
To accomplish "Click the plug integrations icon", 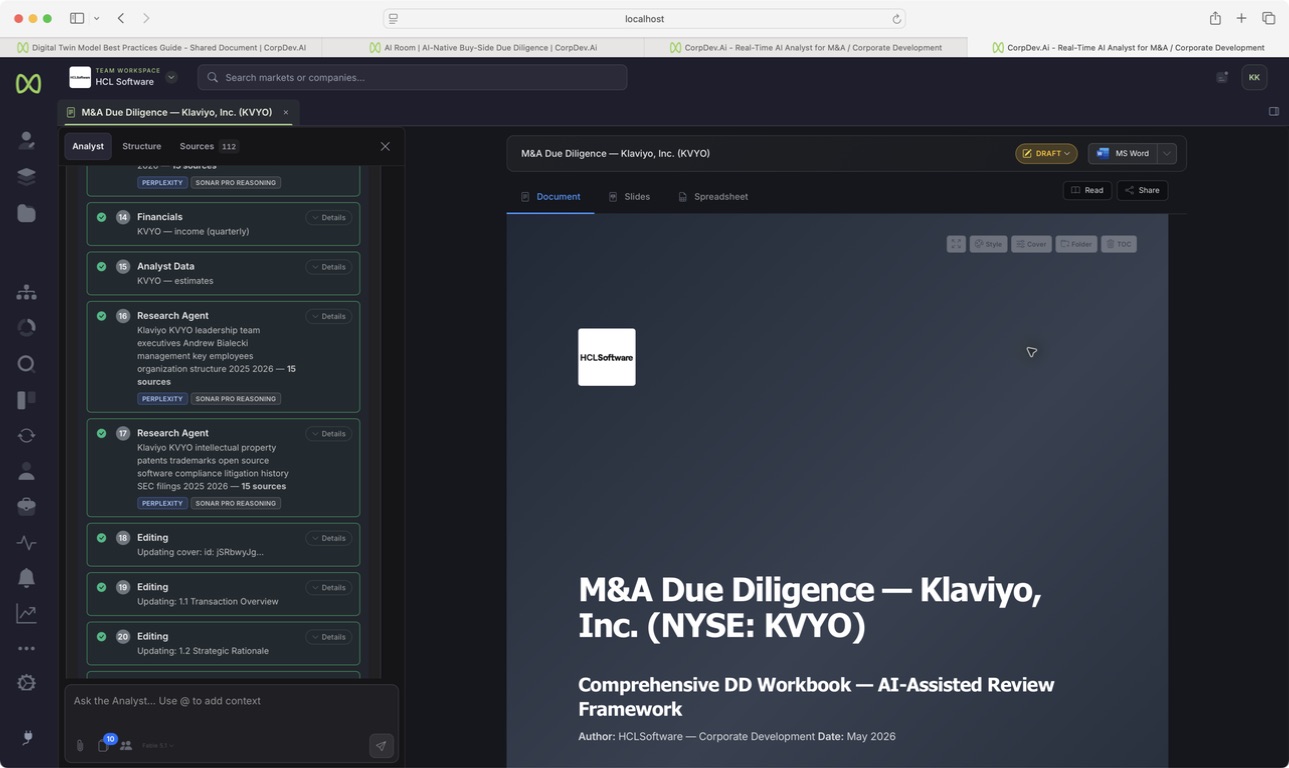I will pyautogui.click(x=27, y=738).
